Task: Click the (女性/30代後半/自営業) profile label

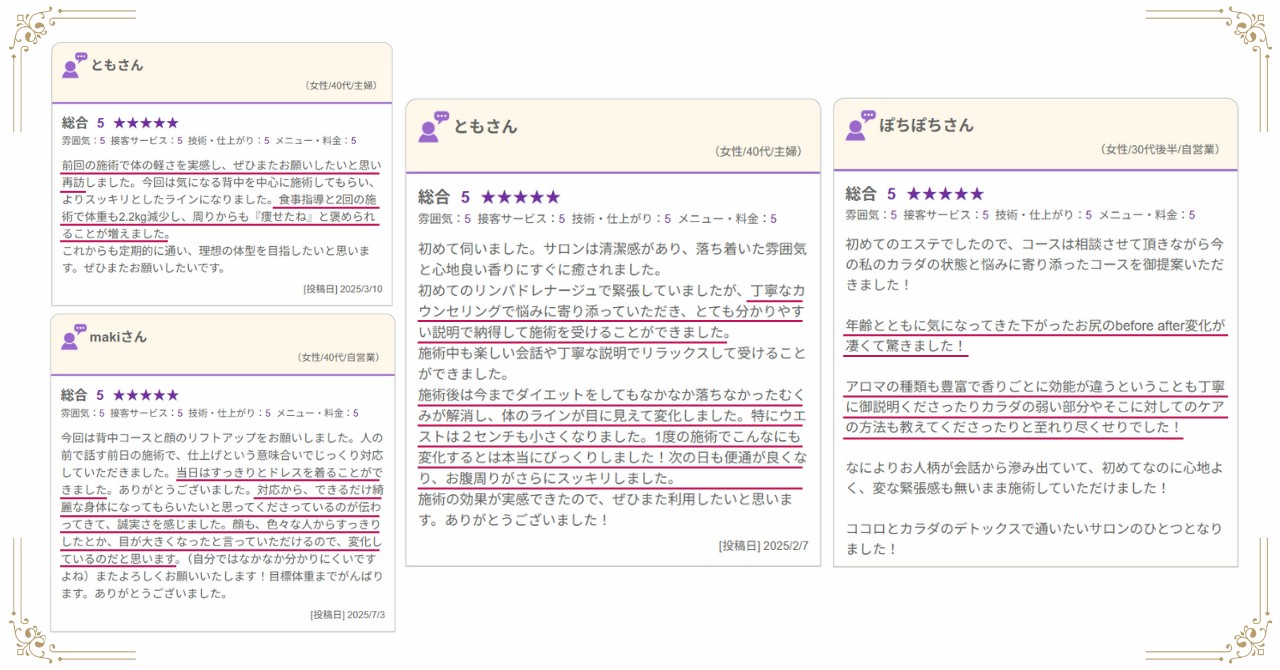Action: coord(1159,150)
